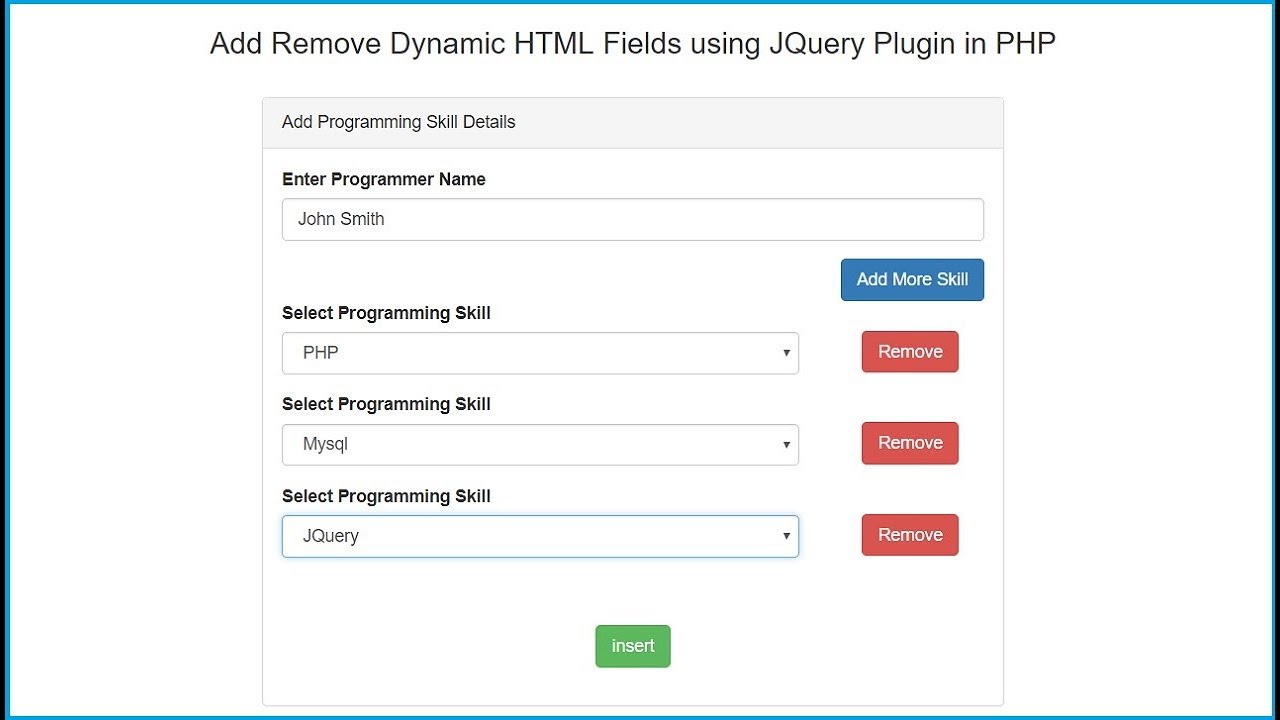Focus the programmer name text field
The height and width of the screenshot is (720, 1280).
click(633, 219)
